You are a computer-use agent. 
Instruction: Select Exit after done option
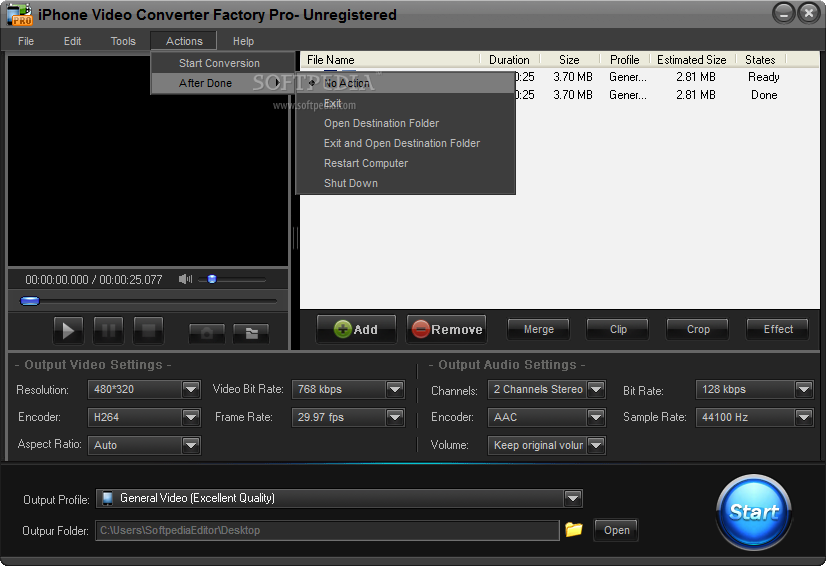point(405,103)
